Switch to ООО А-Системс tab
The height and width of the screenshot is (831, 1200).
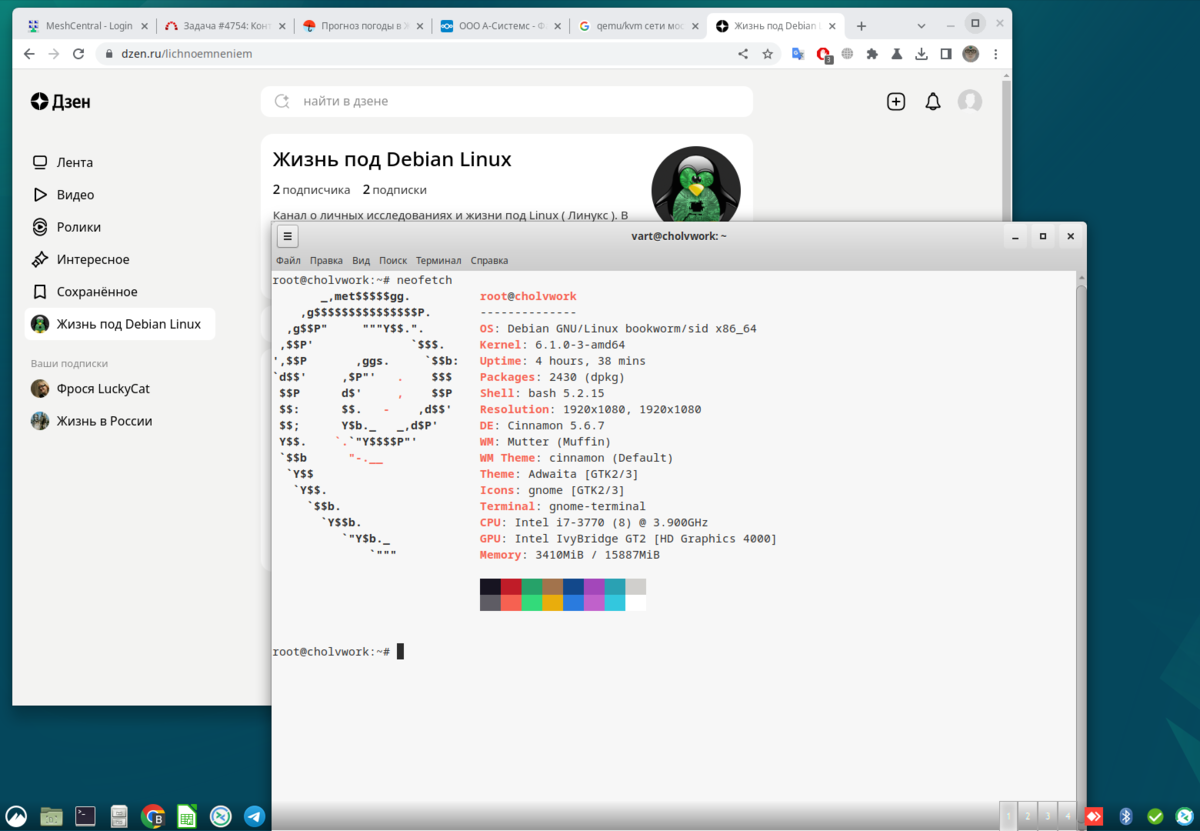point(501,26)
